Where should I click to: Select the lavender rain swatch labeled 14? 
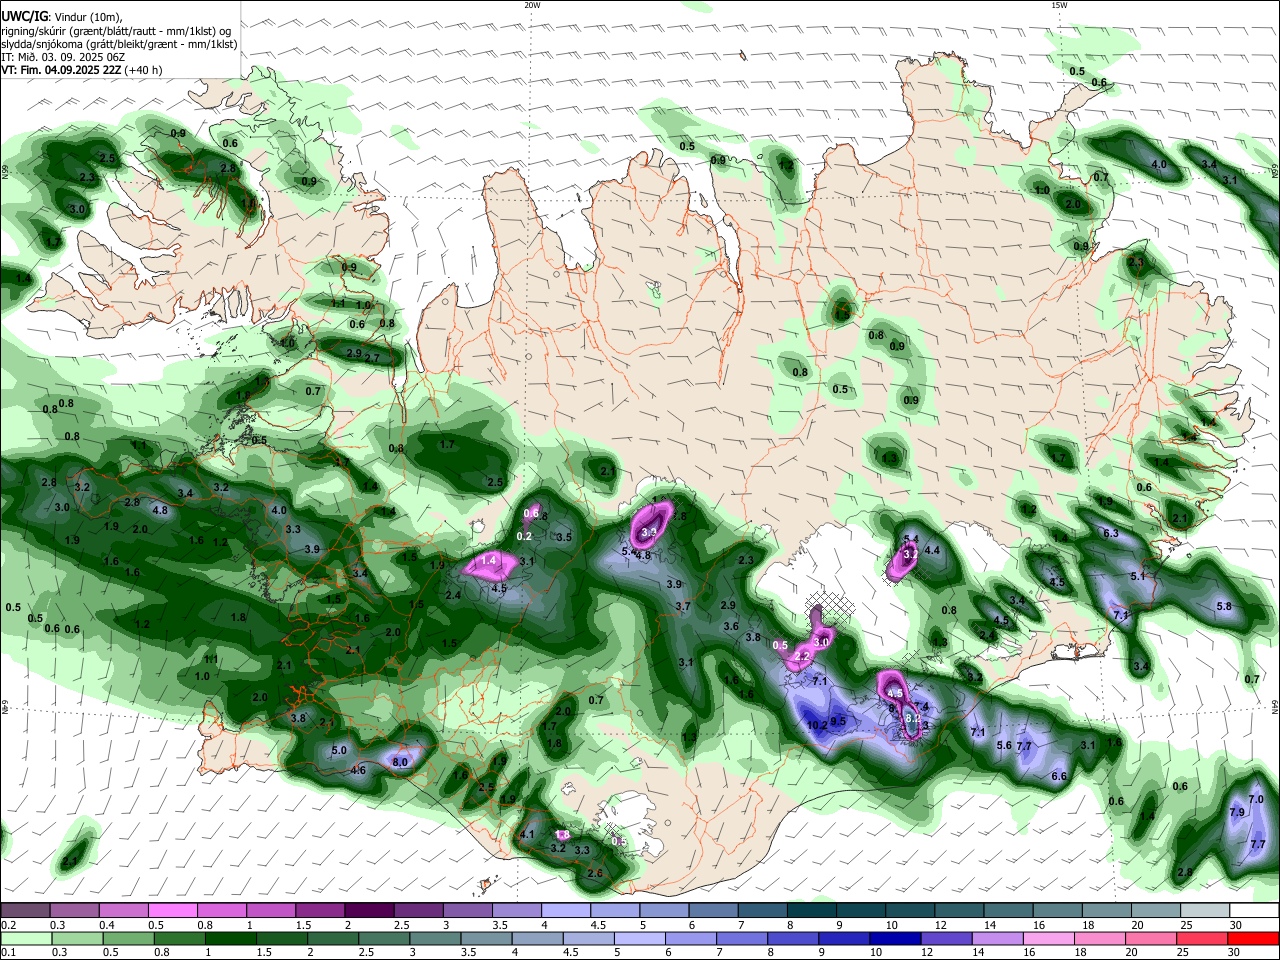[998, 938]
